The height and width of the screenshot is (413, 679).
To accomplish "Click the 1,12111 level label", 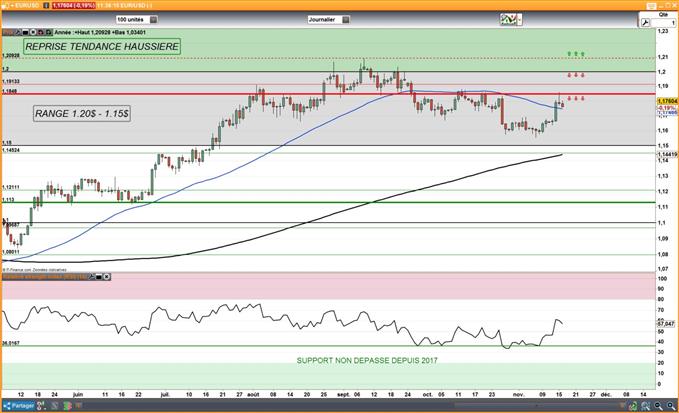I will (x=10, y=187).
